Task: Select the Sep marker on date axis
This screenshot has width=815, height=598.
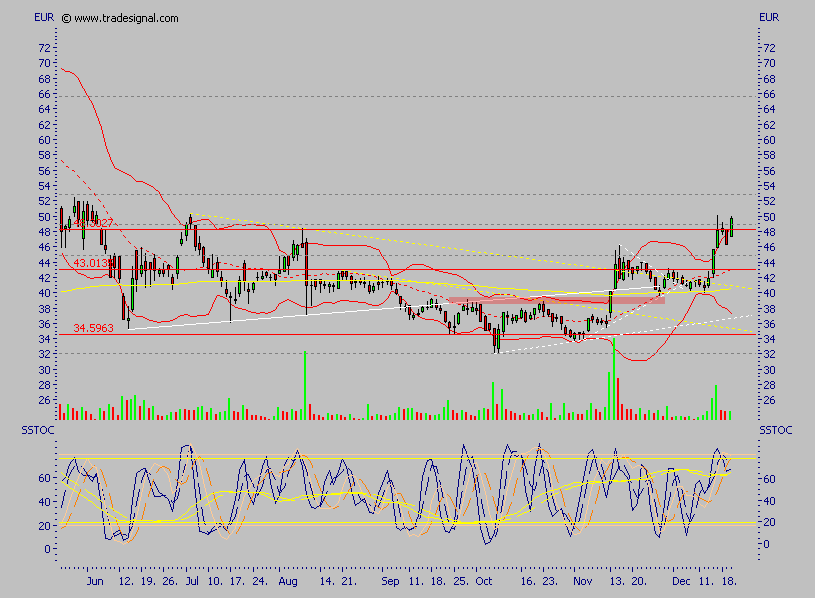Action: [390, 580]
